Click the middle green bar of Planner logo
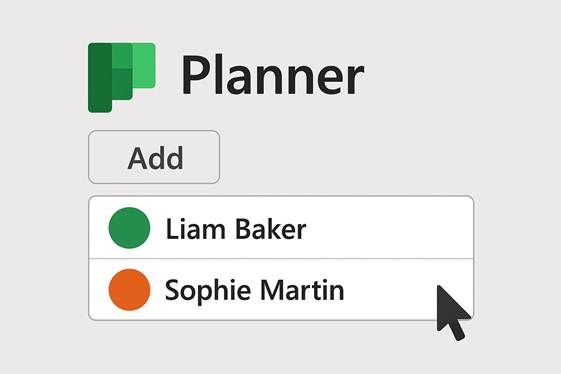561x374 pixels. point(122,72)
